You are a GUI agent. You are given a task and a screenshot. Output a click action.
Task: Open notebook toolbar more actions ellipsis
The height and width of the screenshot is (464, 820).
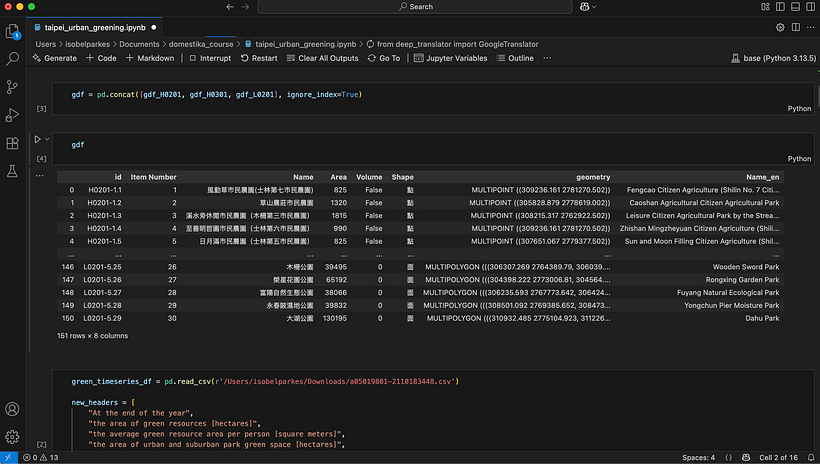pyautogui.click(x=548, y=58)
